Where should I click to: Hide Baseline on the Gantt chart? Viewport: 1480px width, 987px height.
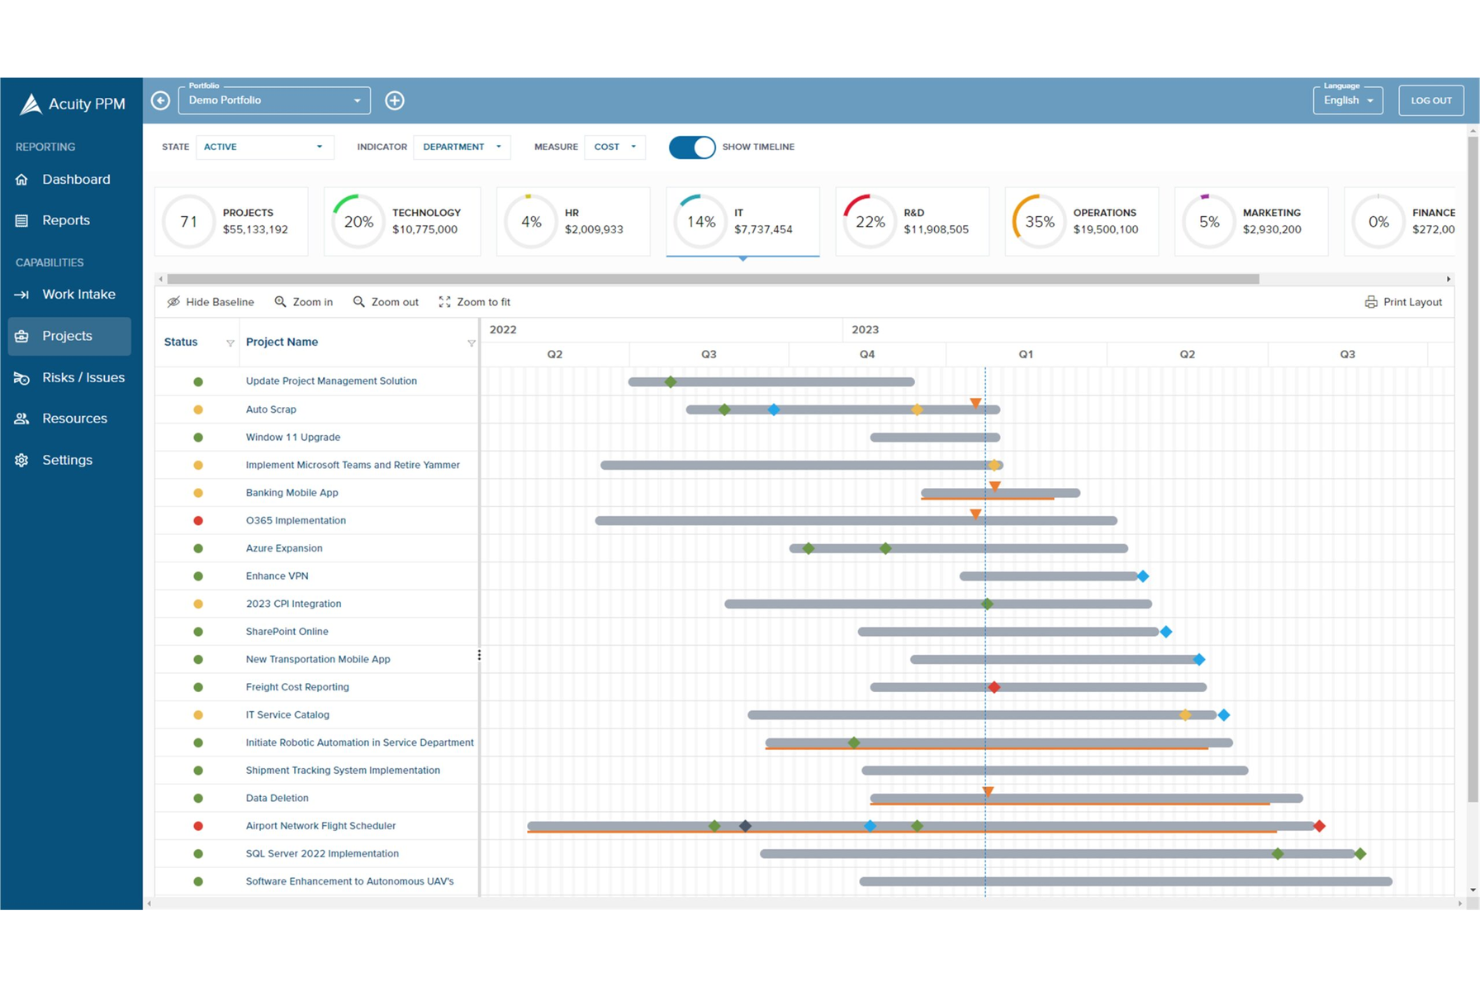pos(210,301)
